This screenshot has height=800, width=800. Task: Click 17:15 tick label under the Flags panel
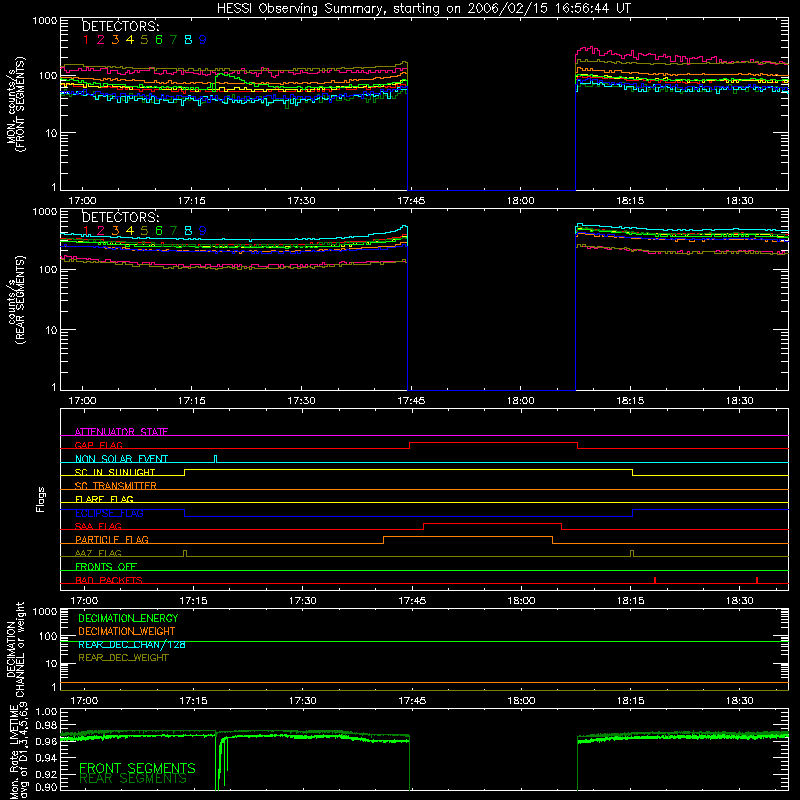pyautogui.click(x=193, y=601)
